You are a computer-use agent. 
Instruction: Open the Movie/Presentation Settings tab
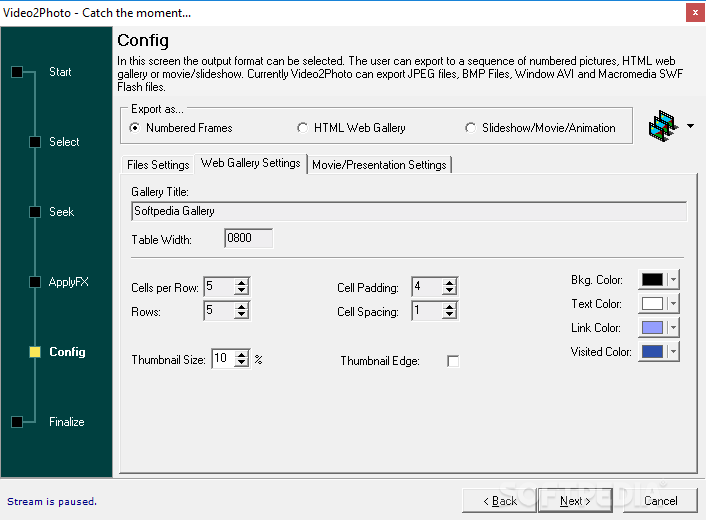(x=379, y=165)
